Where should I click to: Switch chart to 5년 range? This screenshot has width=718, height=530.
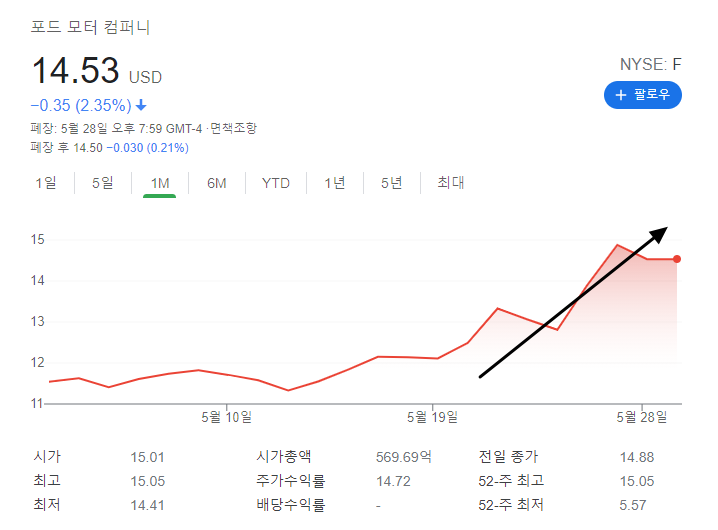tap(392, 183)
